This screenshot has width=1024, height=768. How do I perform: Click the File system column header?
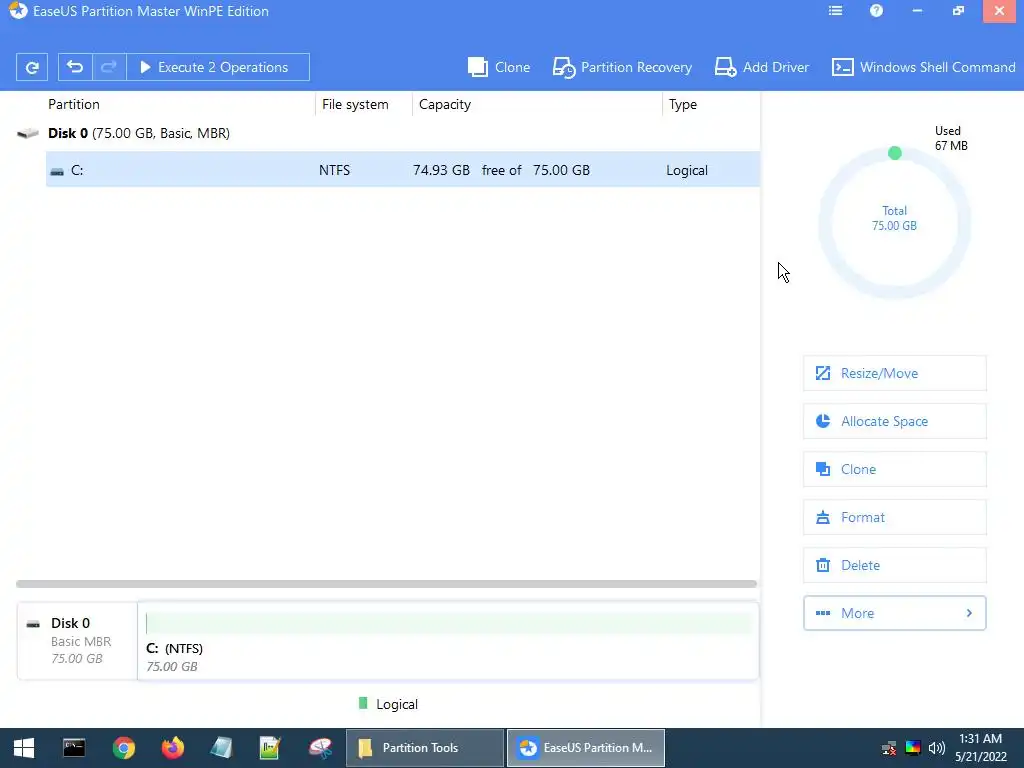355,104
